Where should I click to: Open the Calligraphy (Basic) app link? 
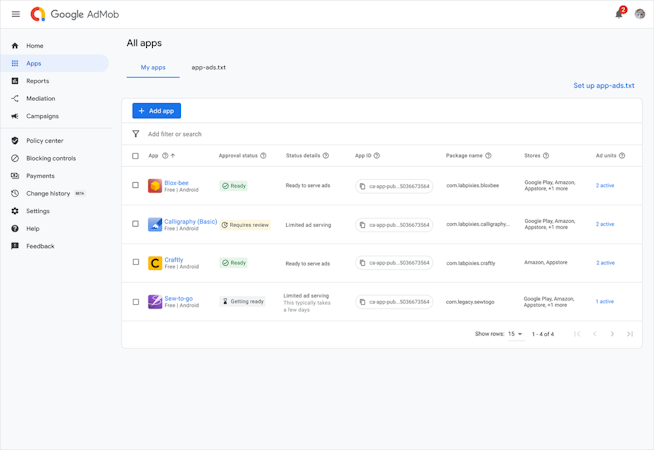(191, 221)
